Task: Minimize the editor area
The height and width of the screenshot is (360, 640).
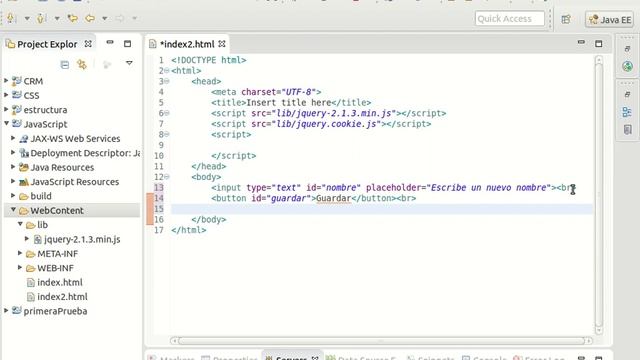Action: click(x=581, y=42)
